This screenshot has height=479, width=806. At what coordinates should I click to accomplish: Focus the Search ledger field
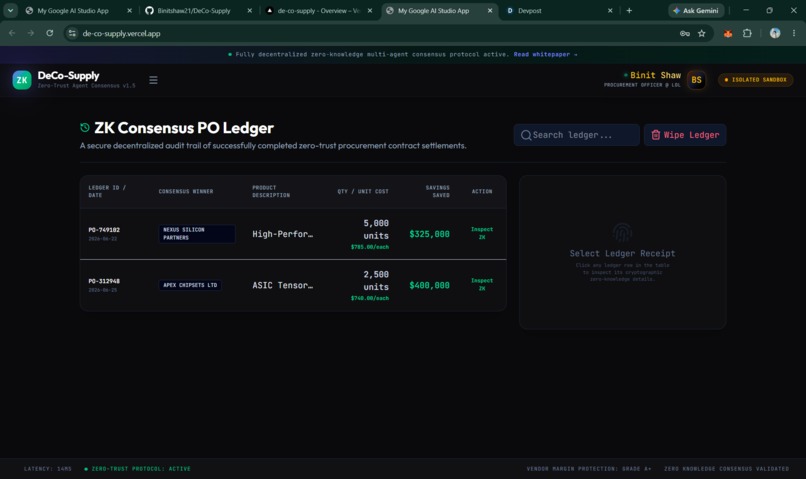click(x=577, y=135)
